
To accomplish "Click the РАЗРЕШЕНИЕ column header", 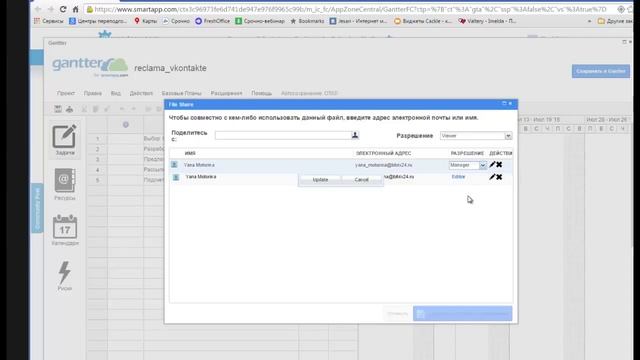I will 467,153.
